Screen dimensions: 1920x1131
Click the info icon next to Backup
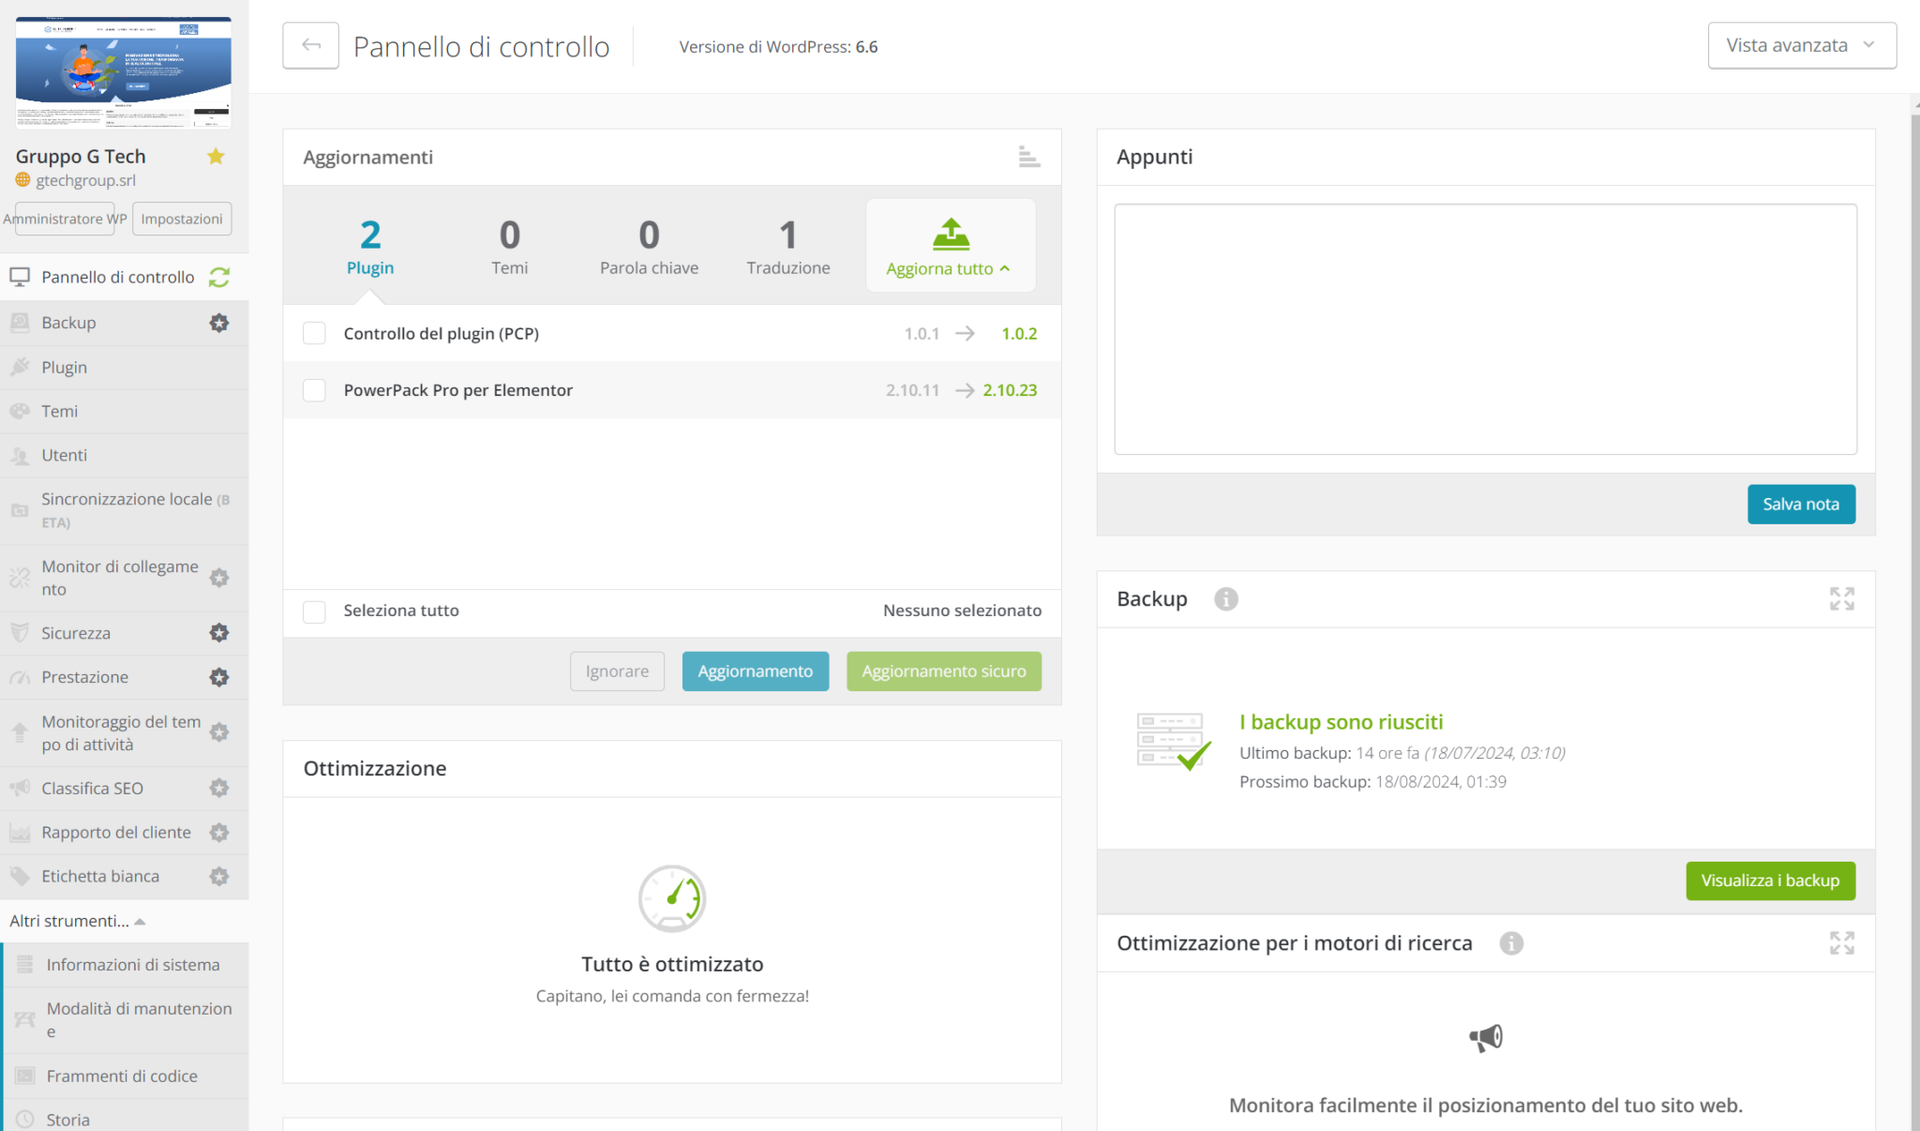[x=1226, y=599]
